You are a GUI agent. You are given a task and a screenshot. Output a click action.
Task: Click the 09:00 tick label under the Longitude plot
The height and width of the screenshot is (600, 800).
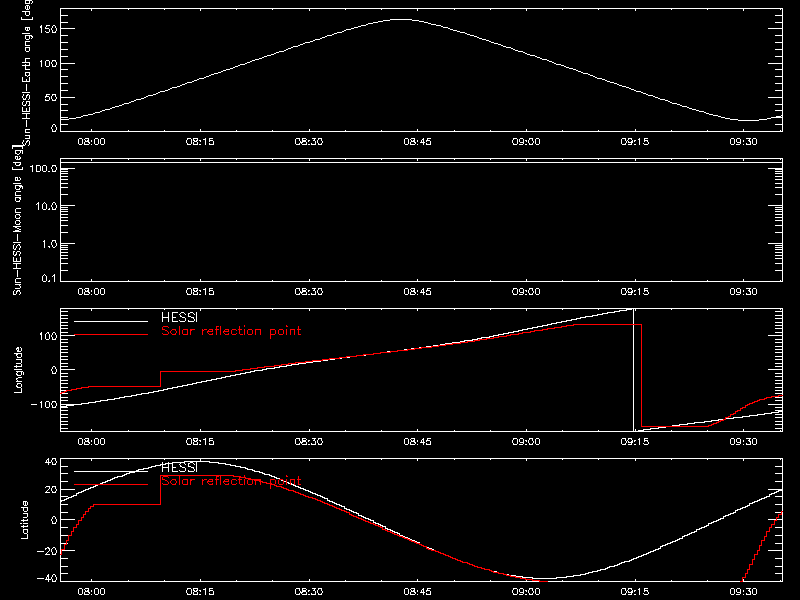pyautogui.click(x=526, y=442)
